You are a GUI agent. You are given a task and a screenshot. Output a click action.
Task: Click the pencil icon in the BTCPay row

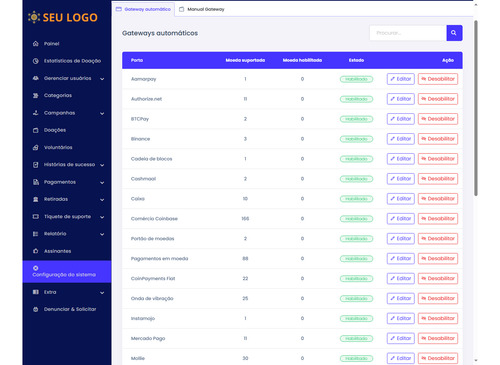[x=393, y=119]
